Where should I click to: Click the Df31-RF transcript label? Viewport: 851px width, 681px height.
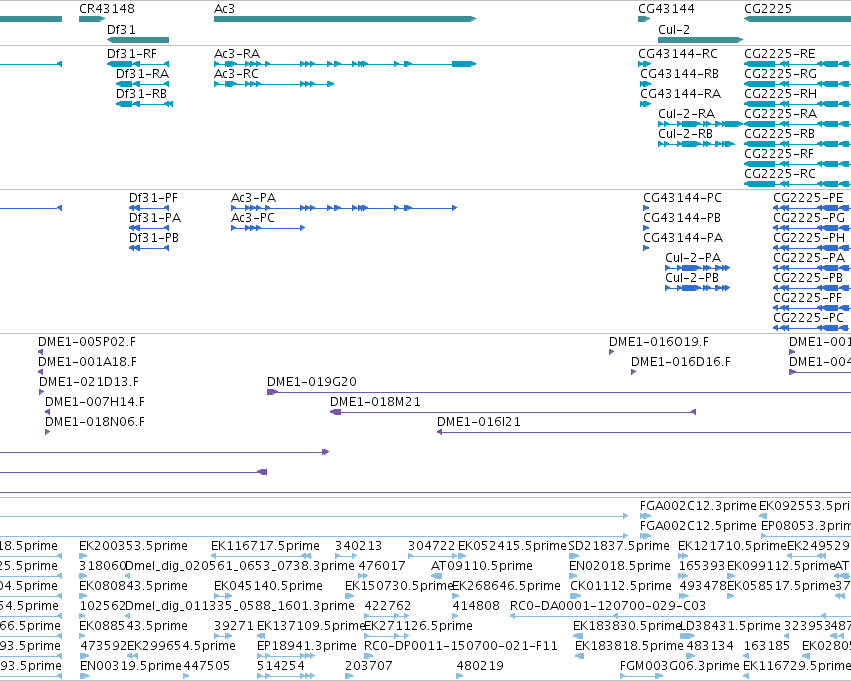tap(132, 54)
